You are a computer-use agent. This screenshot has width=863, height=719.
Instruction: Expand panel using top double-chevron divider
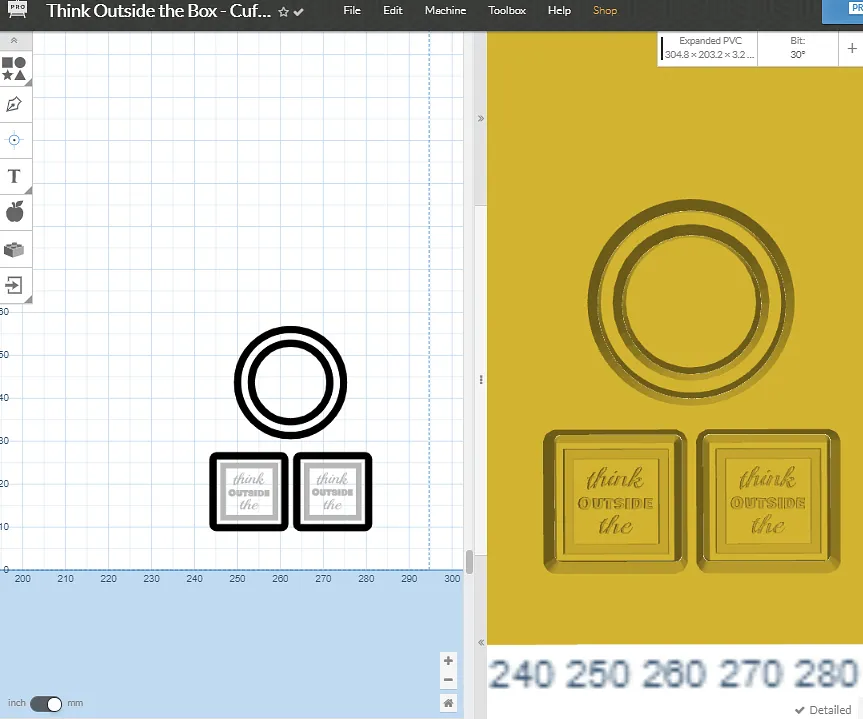pos(481,118)
